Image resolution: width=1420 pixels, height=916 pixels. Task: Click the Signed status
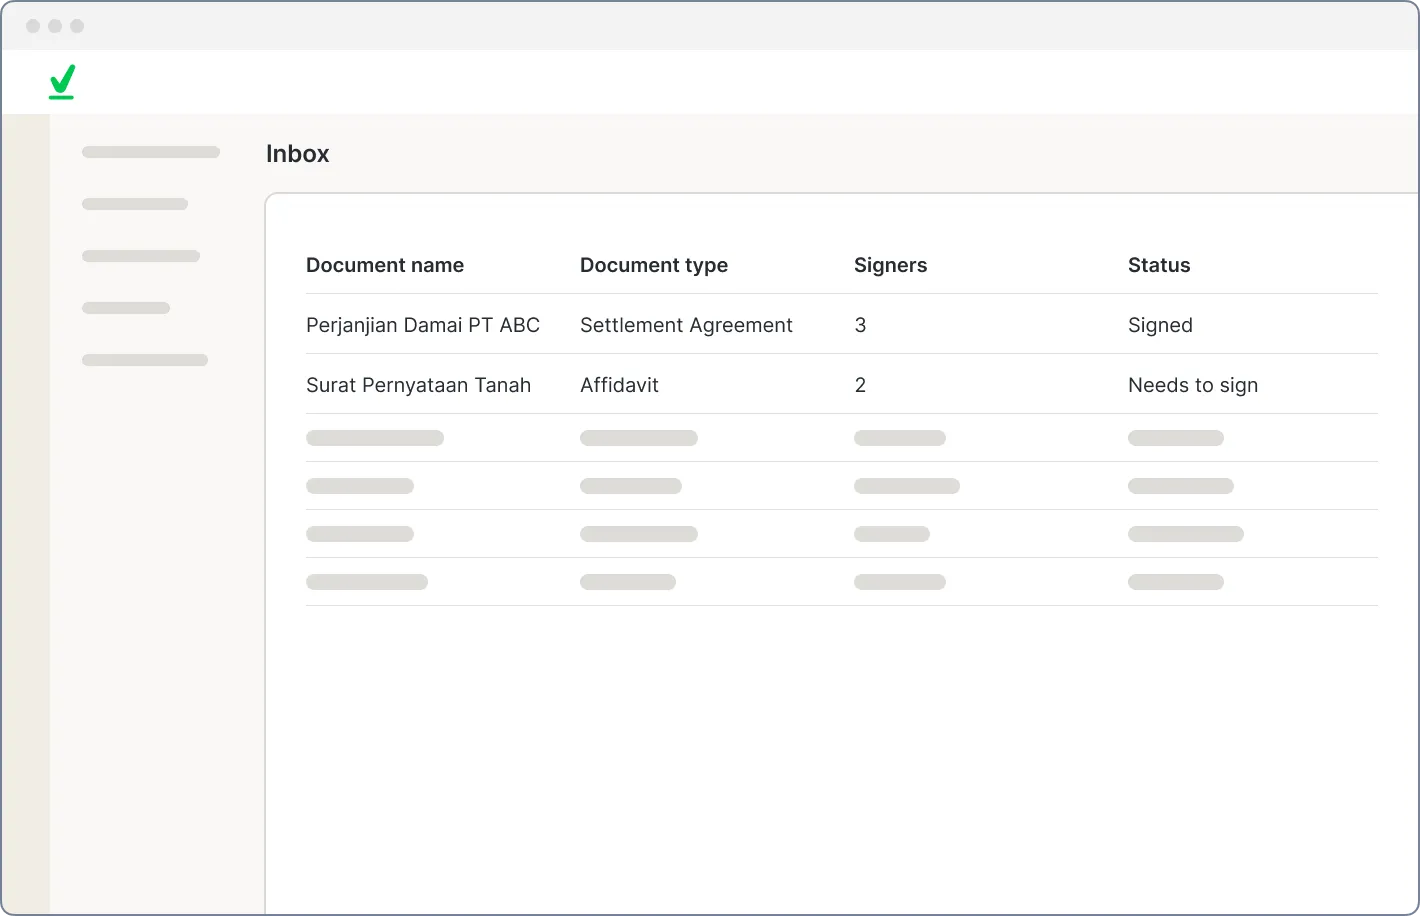pos(1160,325)
